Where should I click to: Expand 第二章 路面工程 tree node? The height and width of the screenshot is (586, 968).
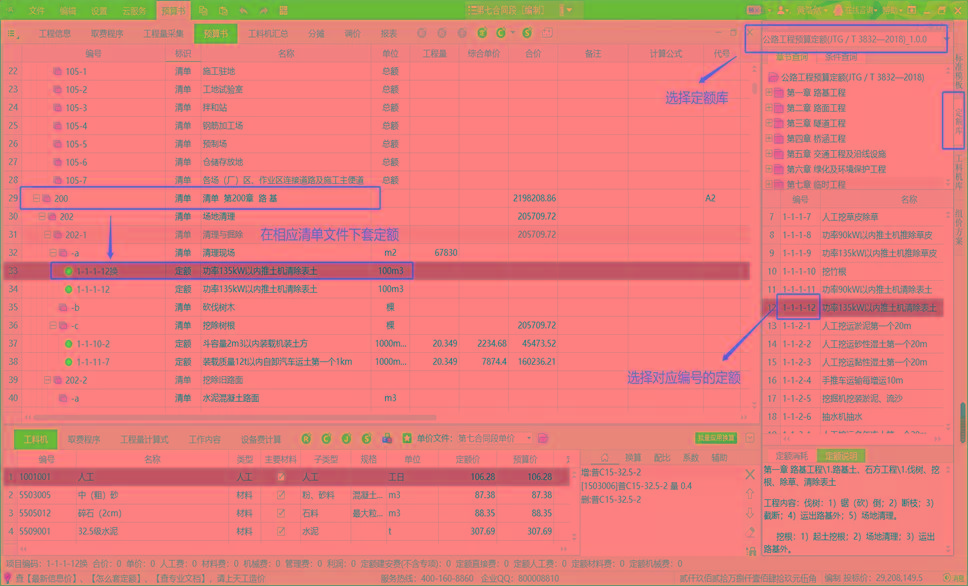tap(769, 108)
